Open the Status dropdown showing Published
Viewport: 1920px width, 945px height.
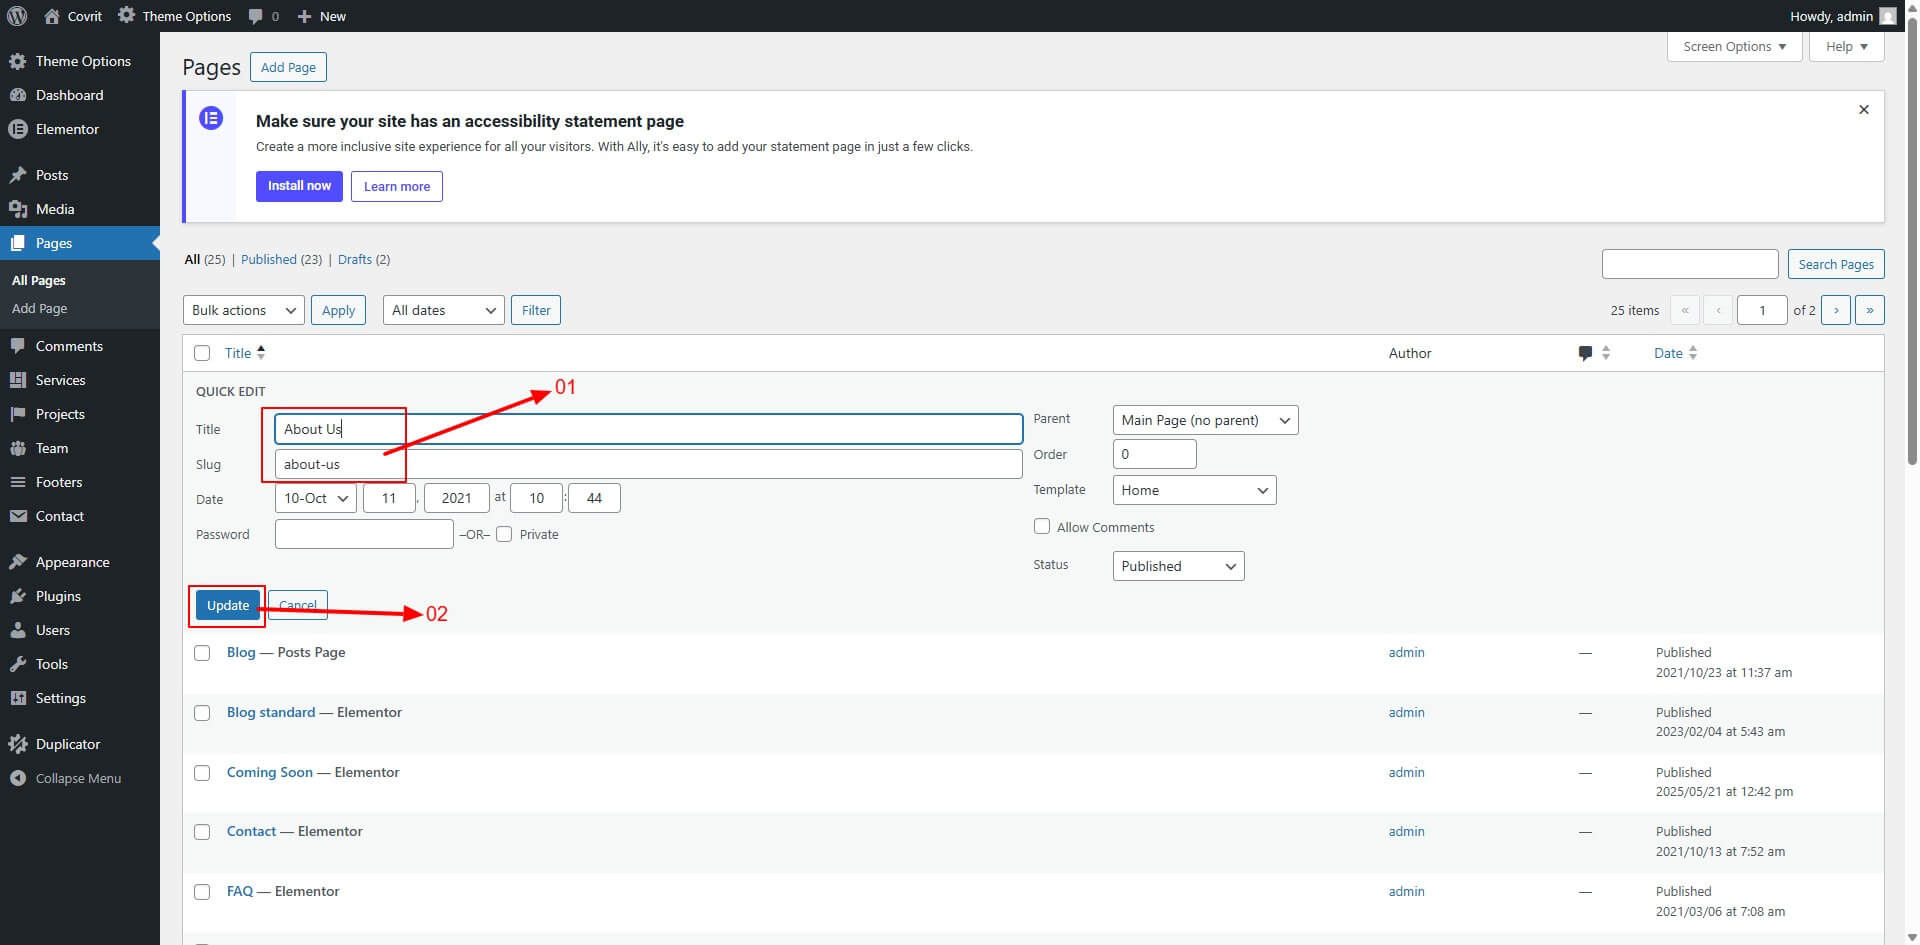[1178, 566]
